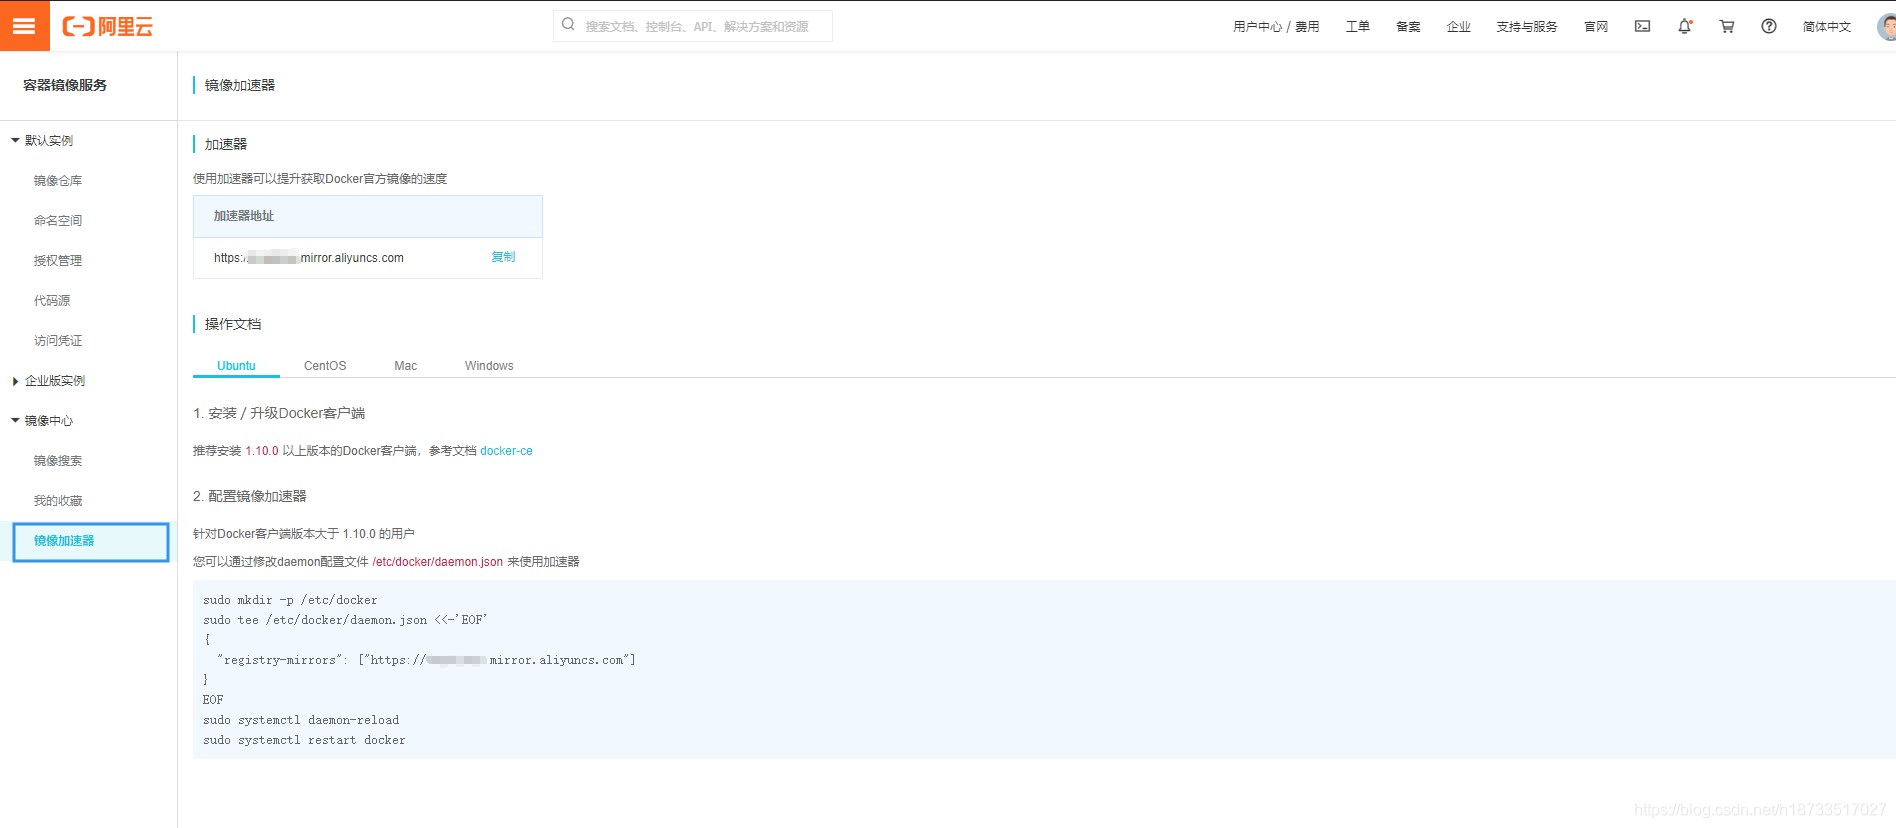Click the 'sudo systemctl restart docker' line
1896x828 pixels.
[304, 740]
